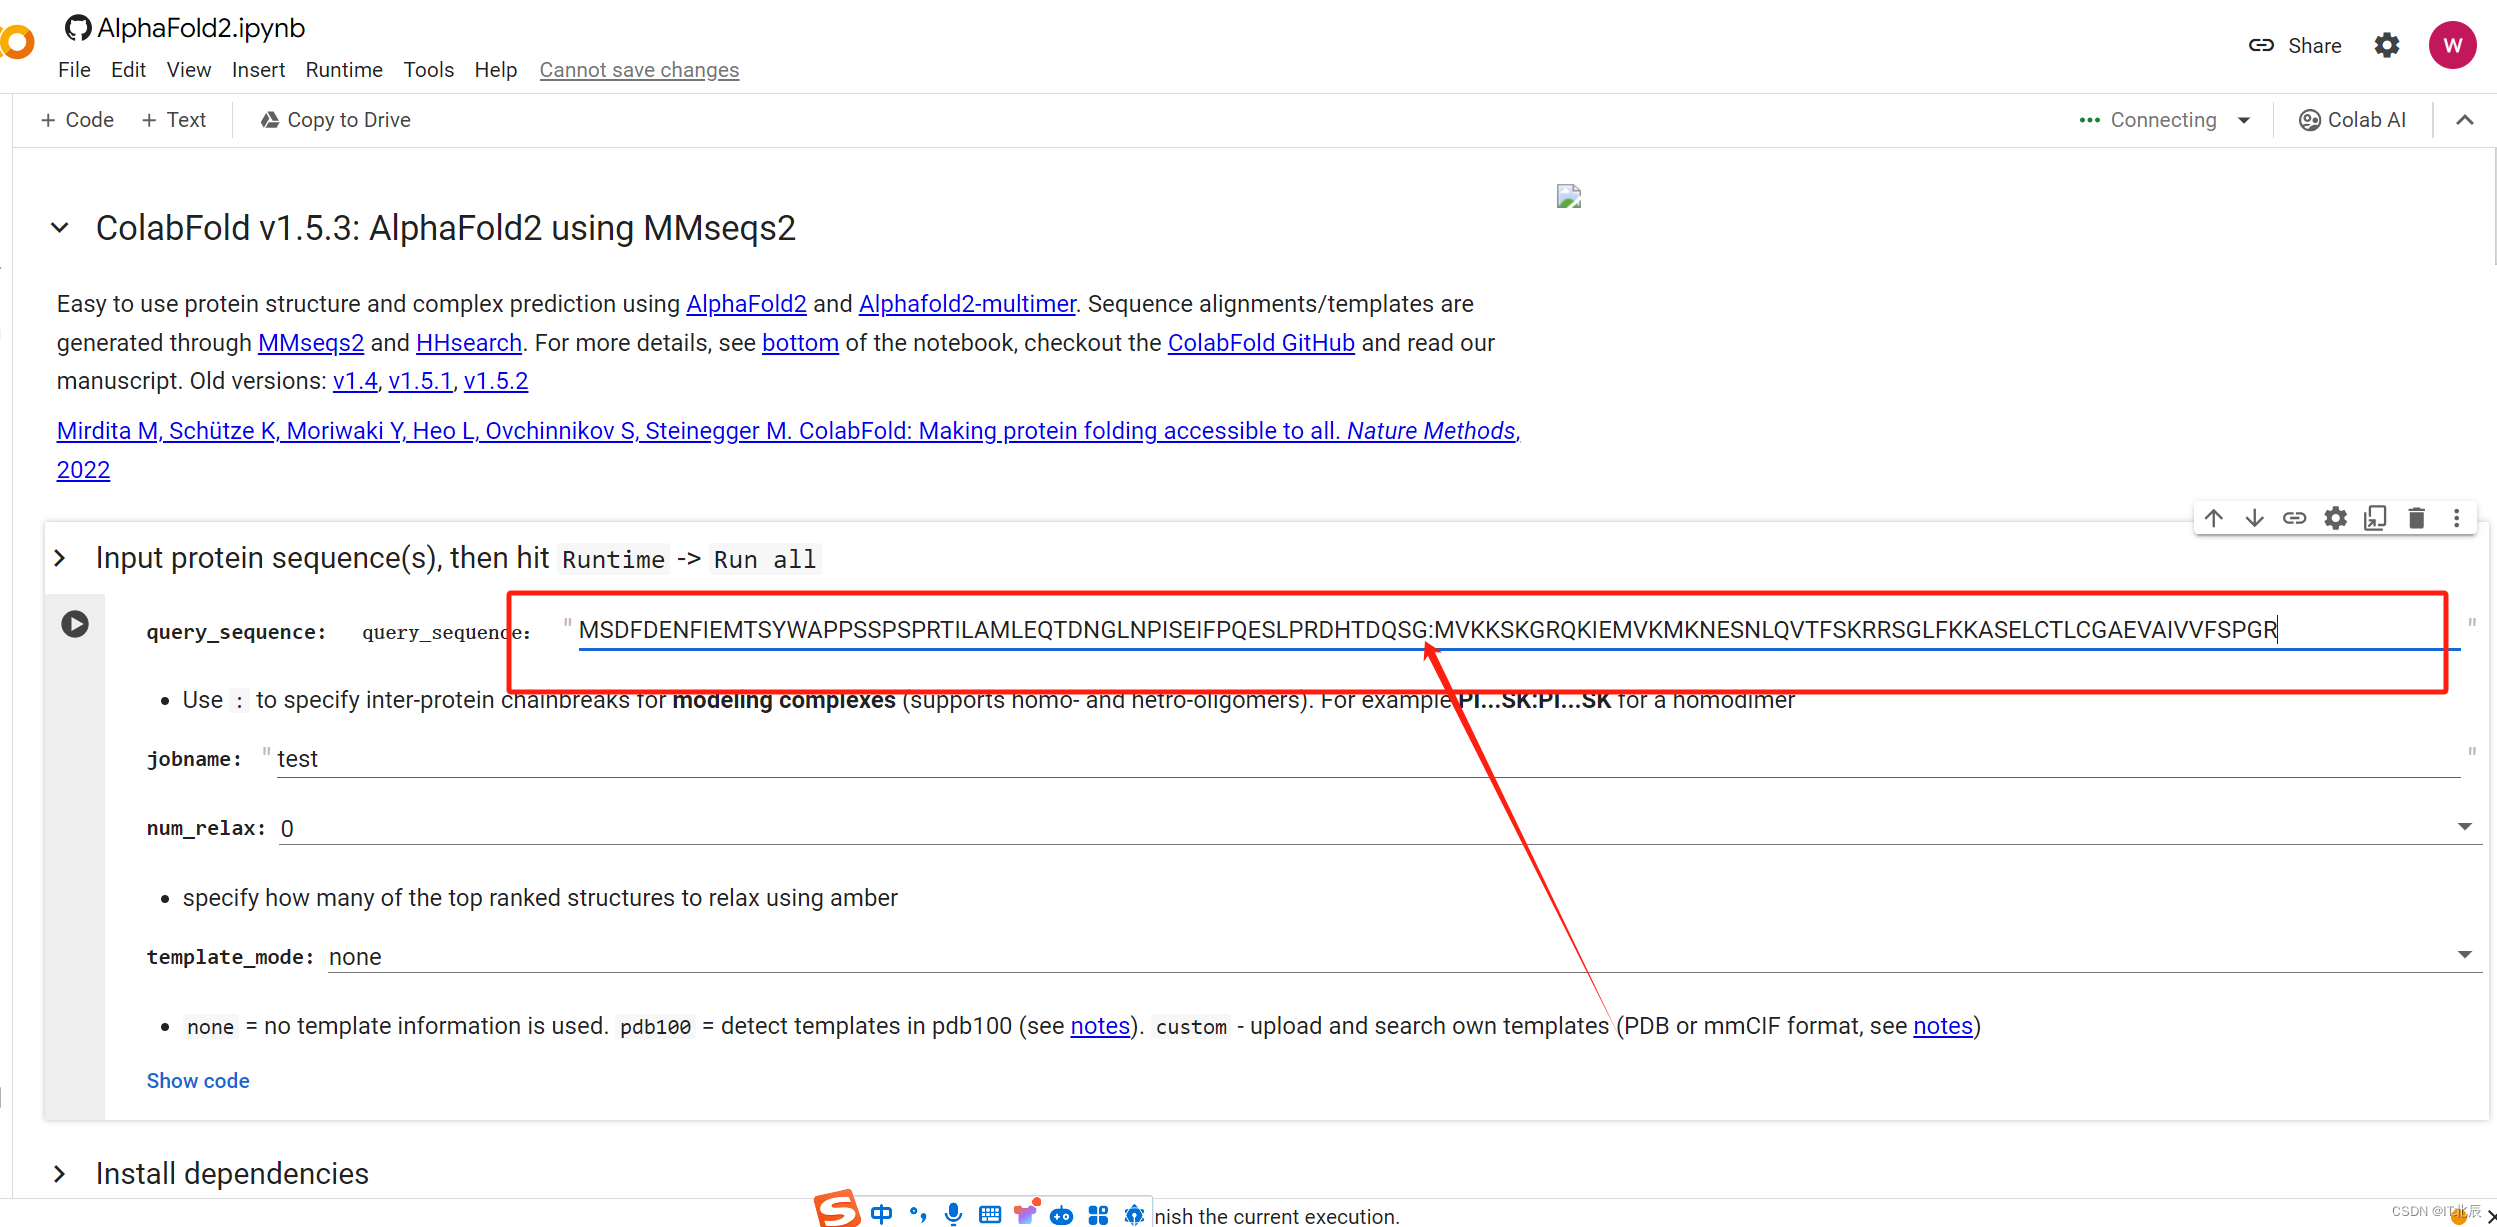Move cell up with arrow icon
2497x1227 pixels.
pyautogui.click(x=2214, y=518)
